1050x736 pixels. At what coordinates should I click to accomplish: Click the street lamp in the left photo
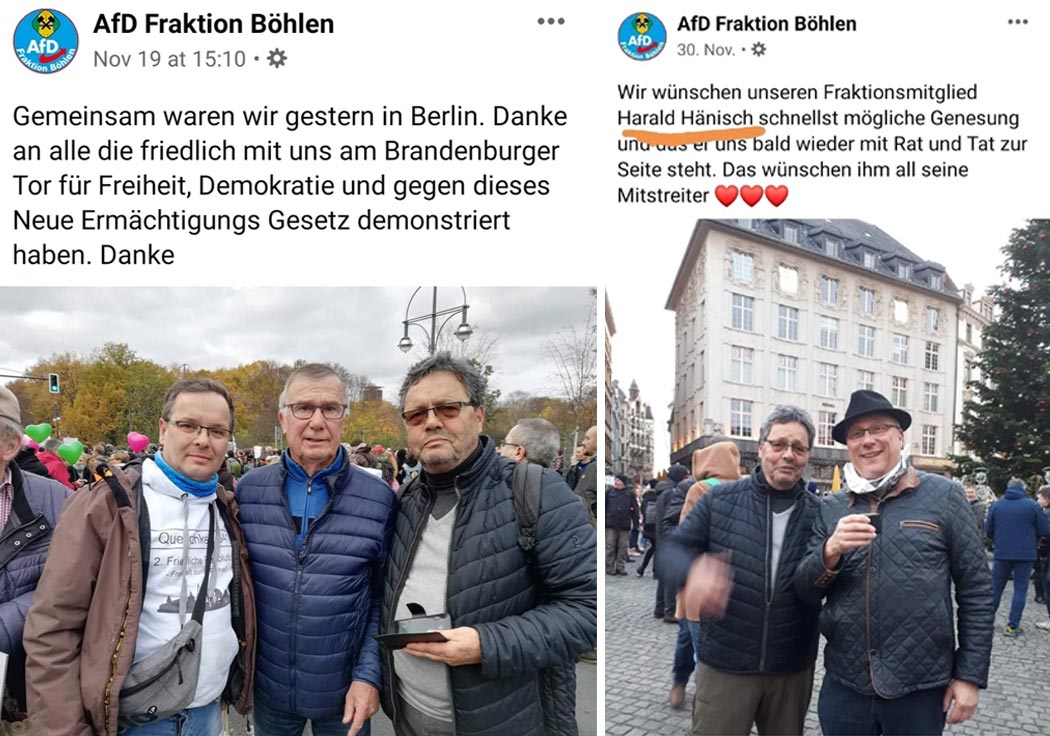[435, 320]
